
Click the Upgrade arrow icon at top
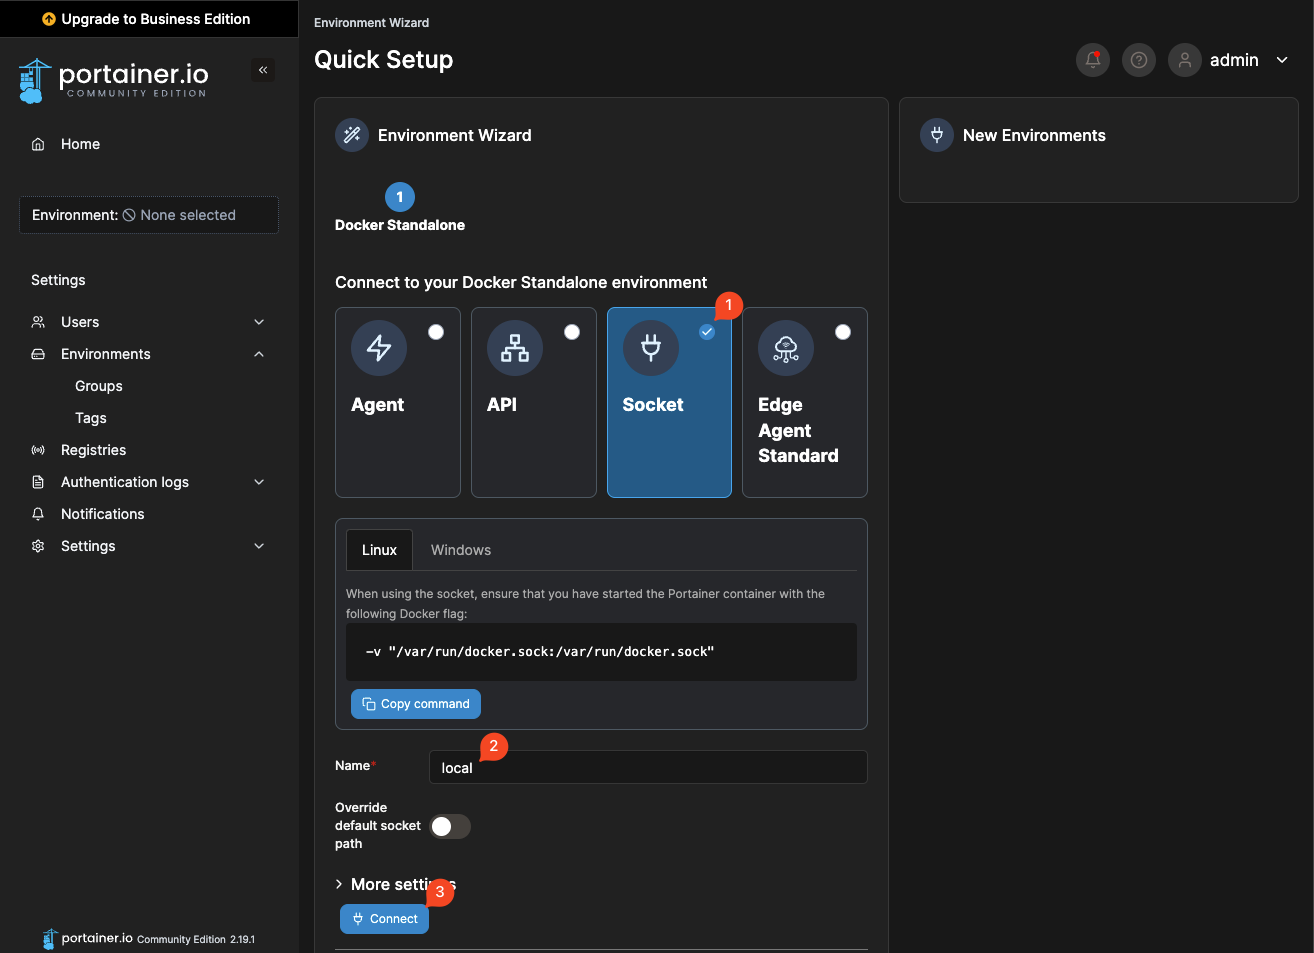click(x=49, y=19)
